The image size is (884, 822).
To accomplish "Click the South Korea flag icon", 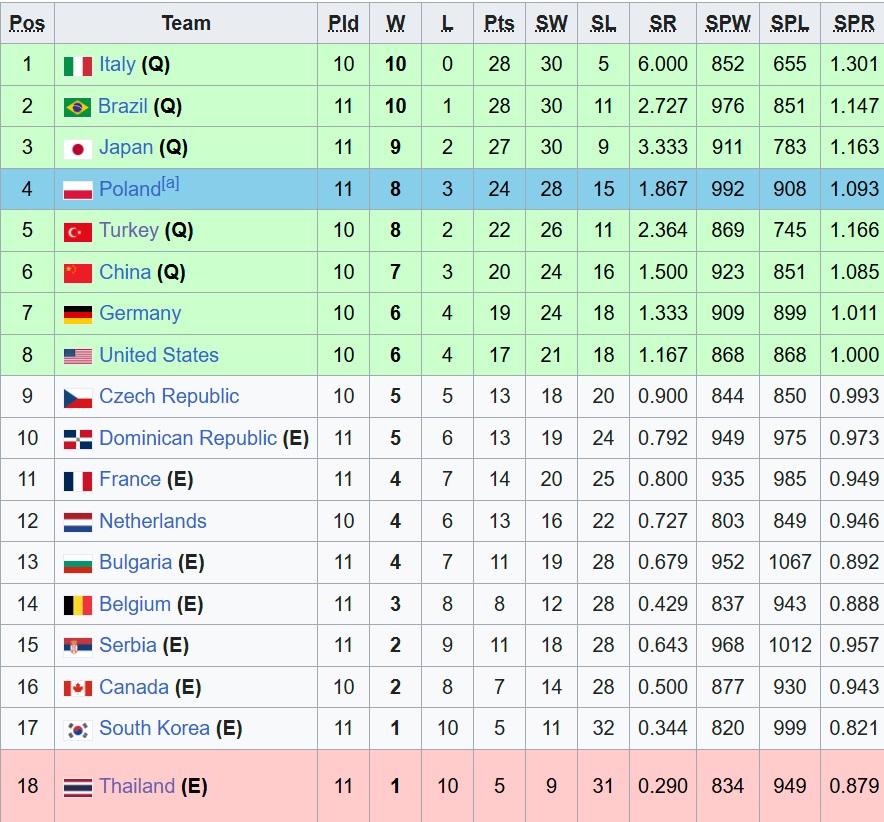I will point(77,729).
